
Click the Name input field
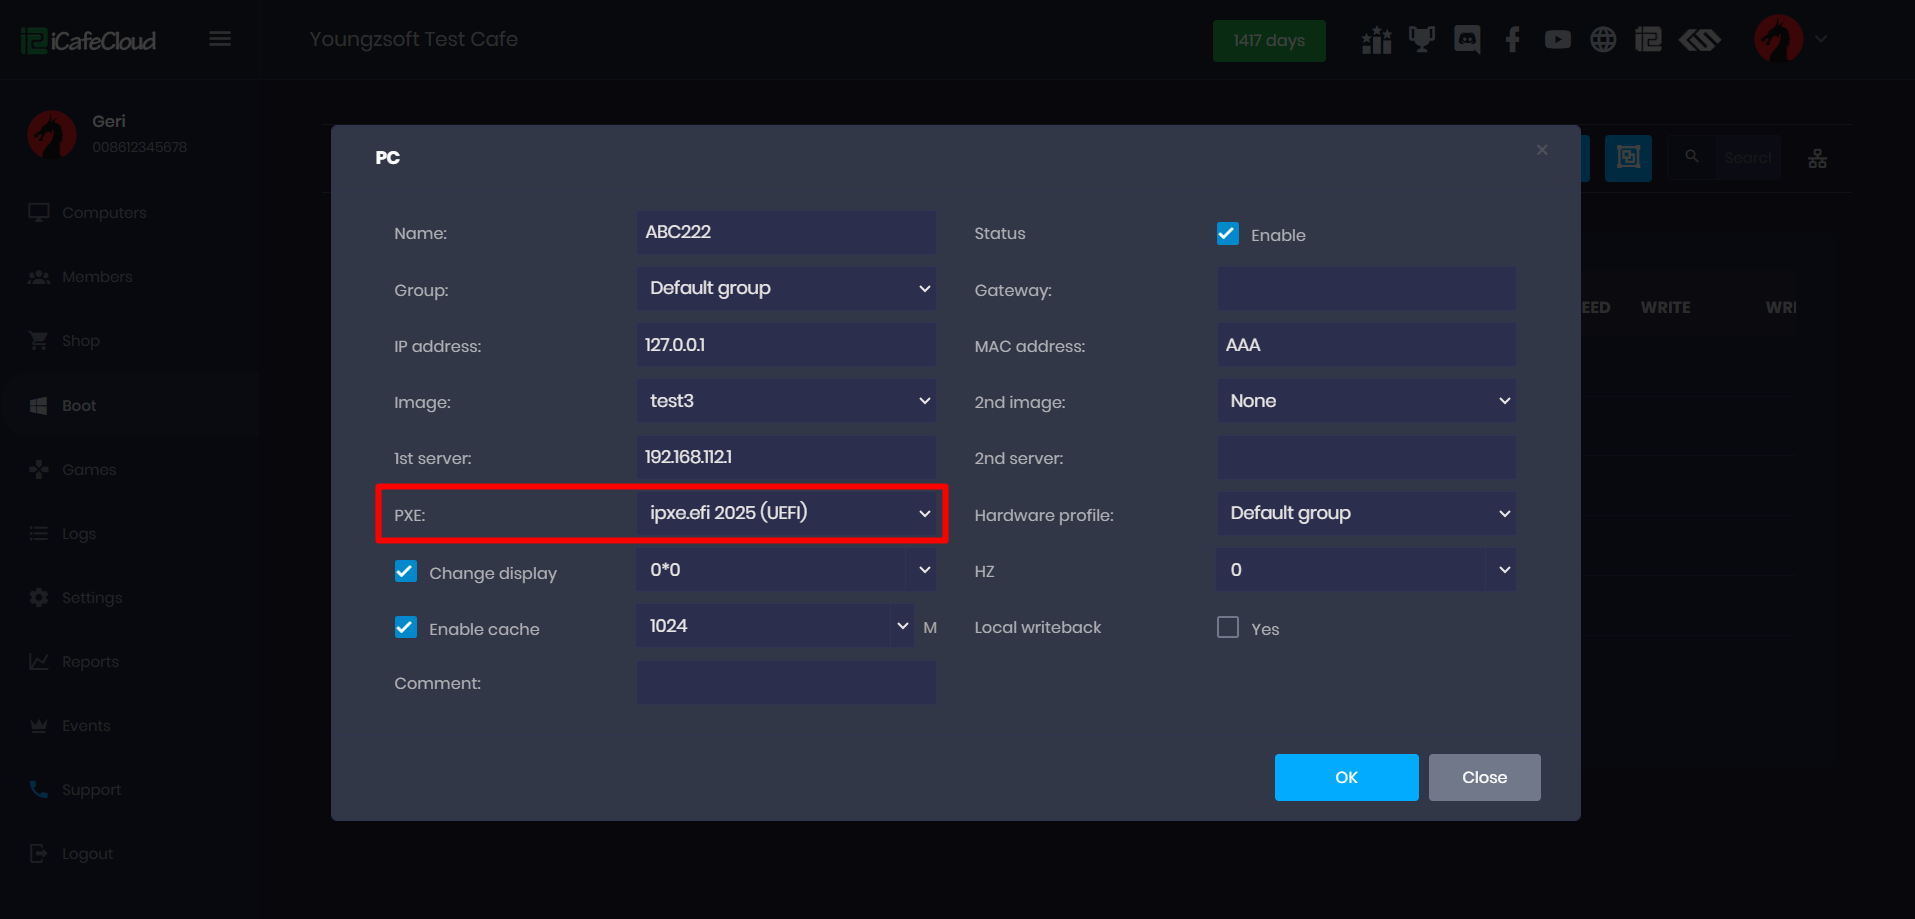click(x=786, y=232)
